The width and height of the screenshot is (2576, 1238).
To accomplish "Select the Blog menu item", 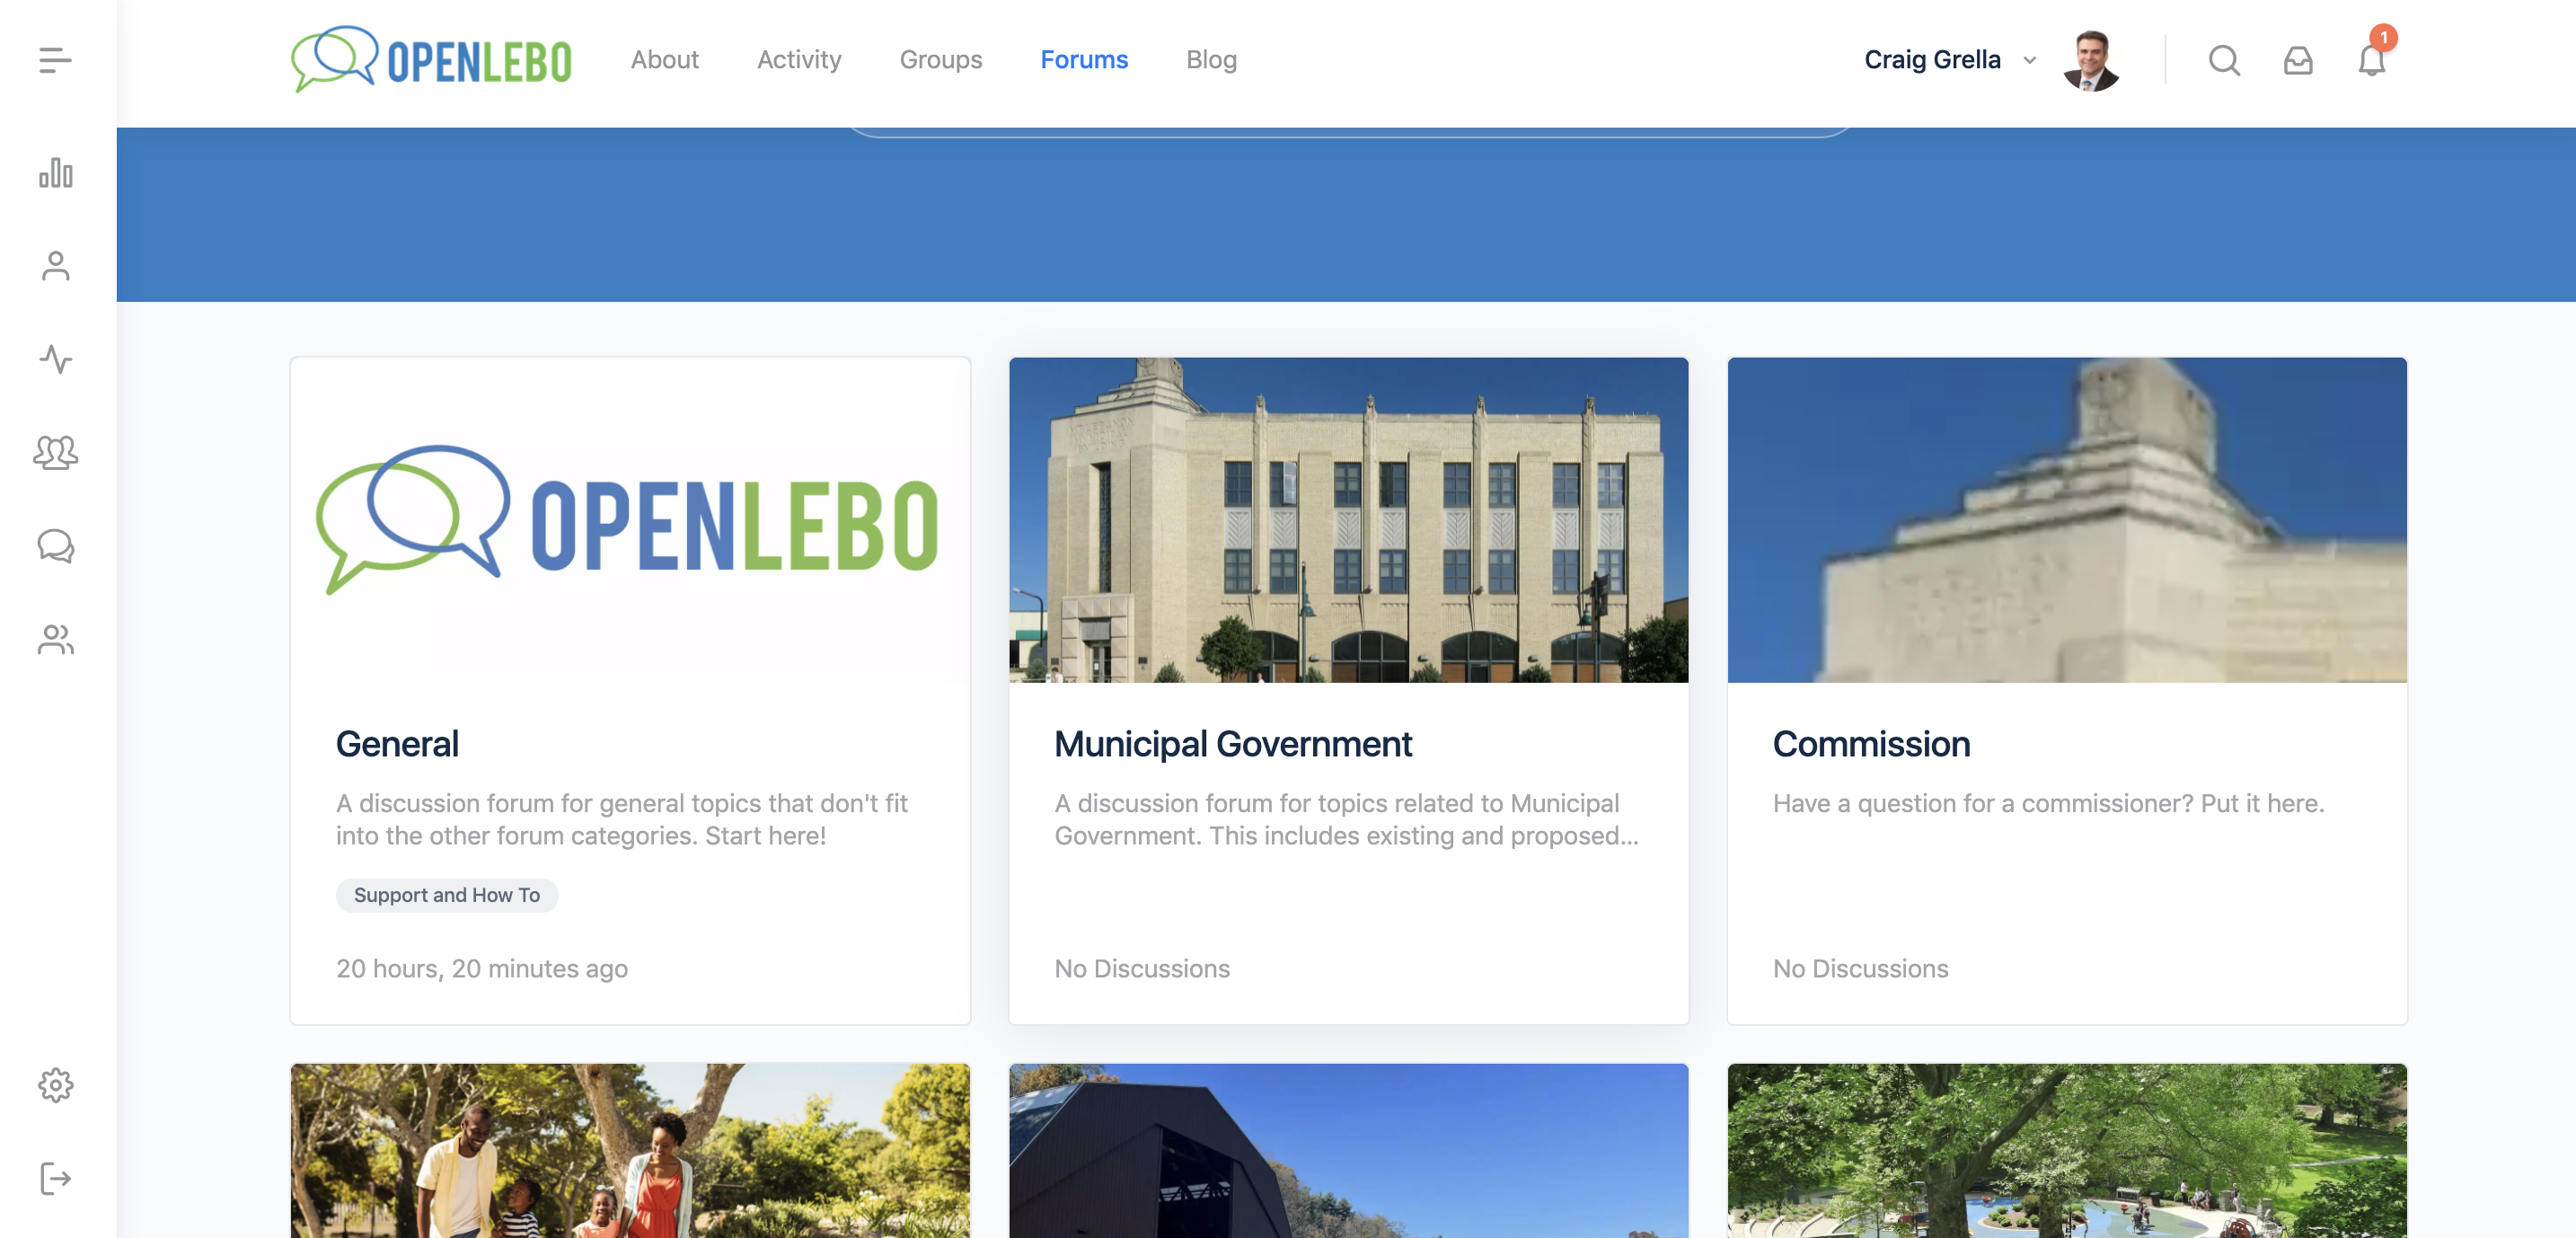I will 1213,59.
